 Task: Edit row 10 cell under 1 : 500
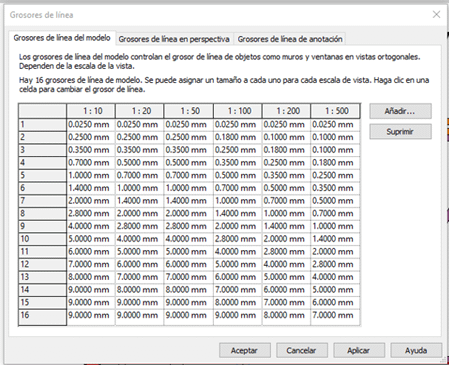click(335, 239)
